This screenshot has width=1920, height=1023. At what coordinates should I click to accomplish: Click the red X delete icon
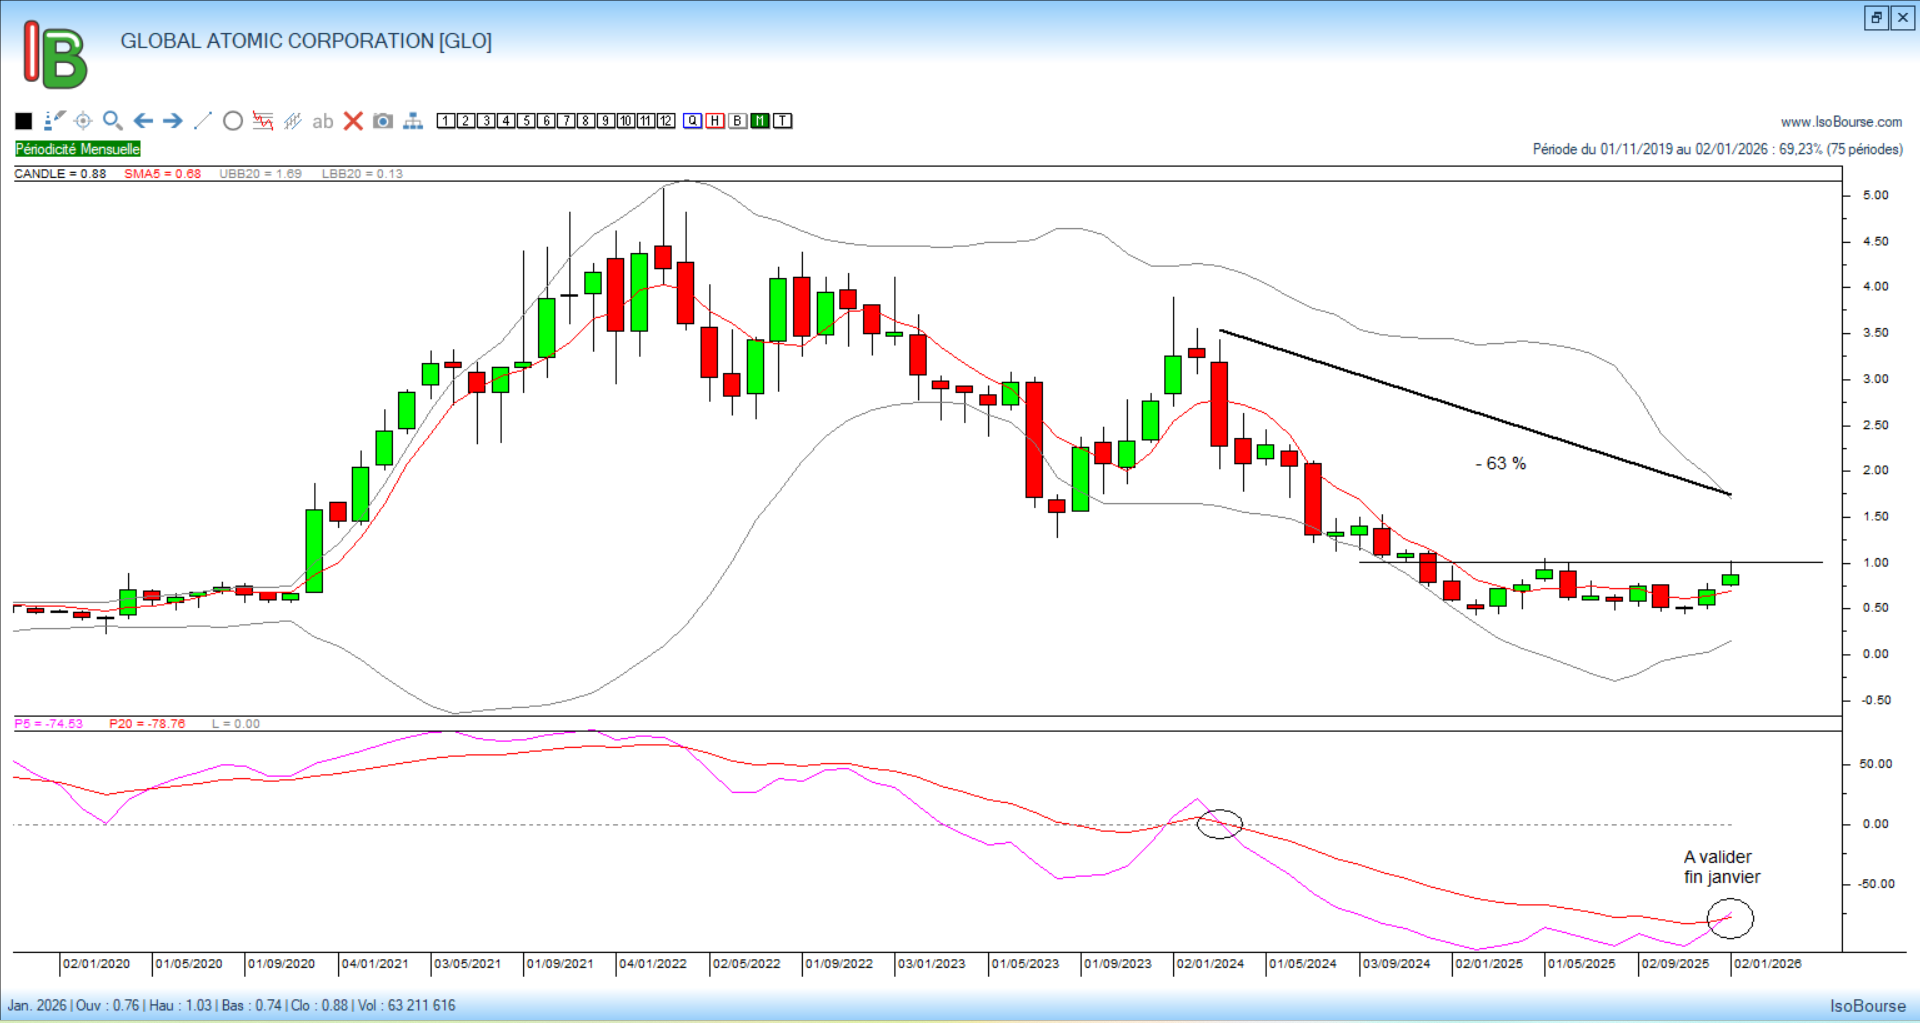tap(353, 121)
